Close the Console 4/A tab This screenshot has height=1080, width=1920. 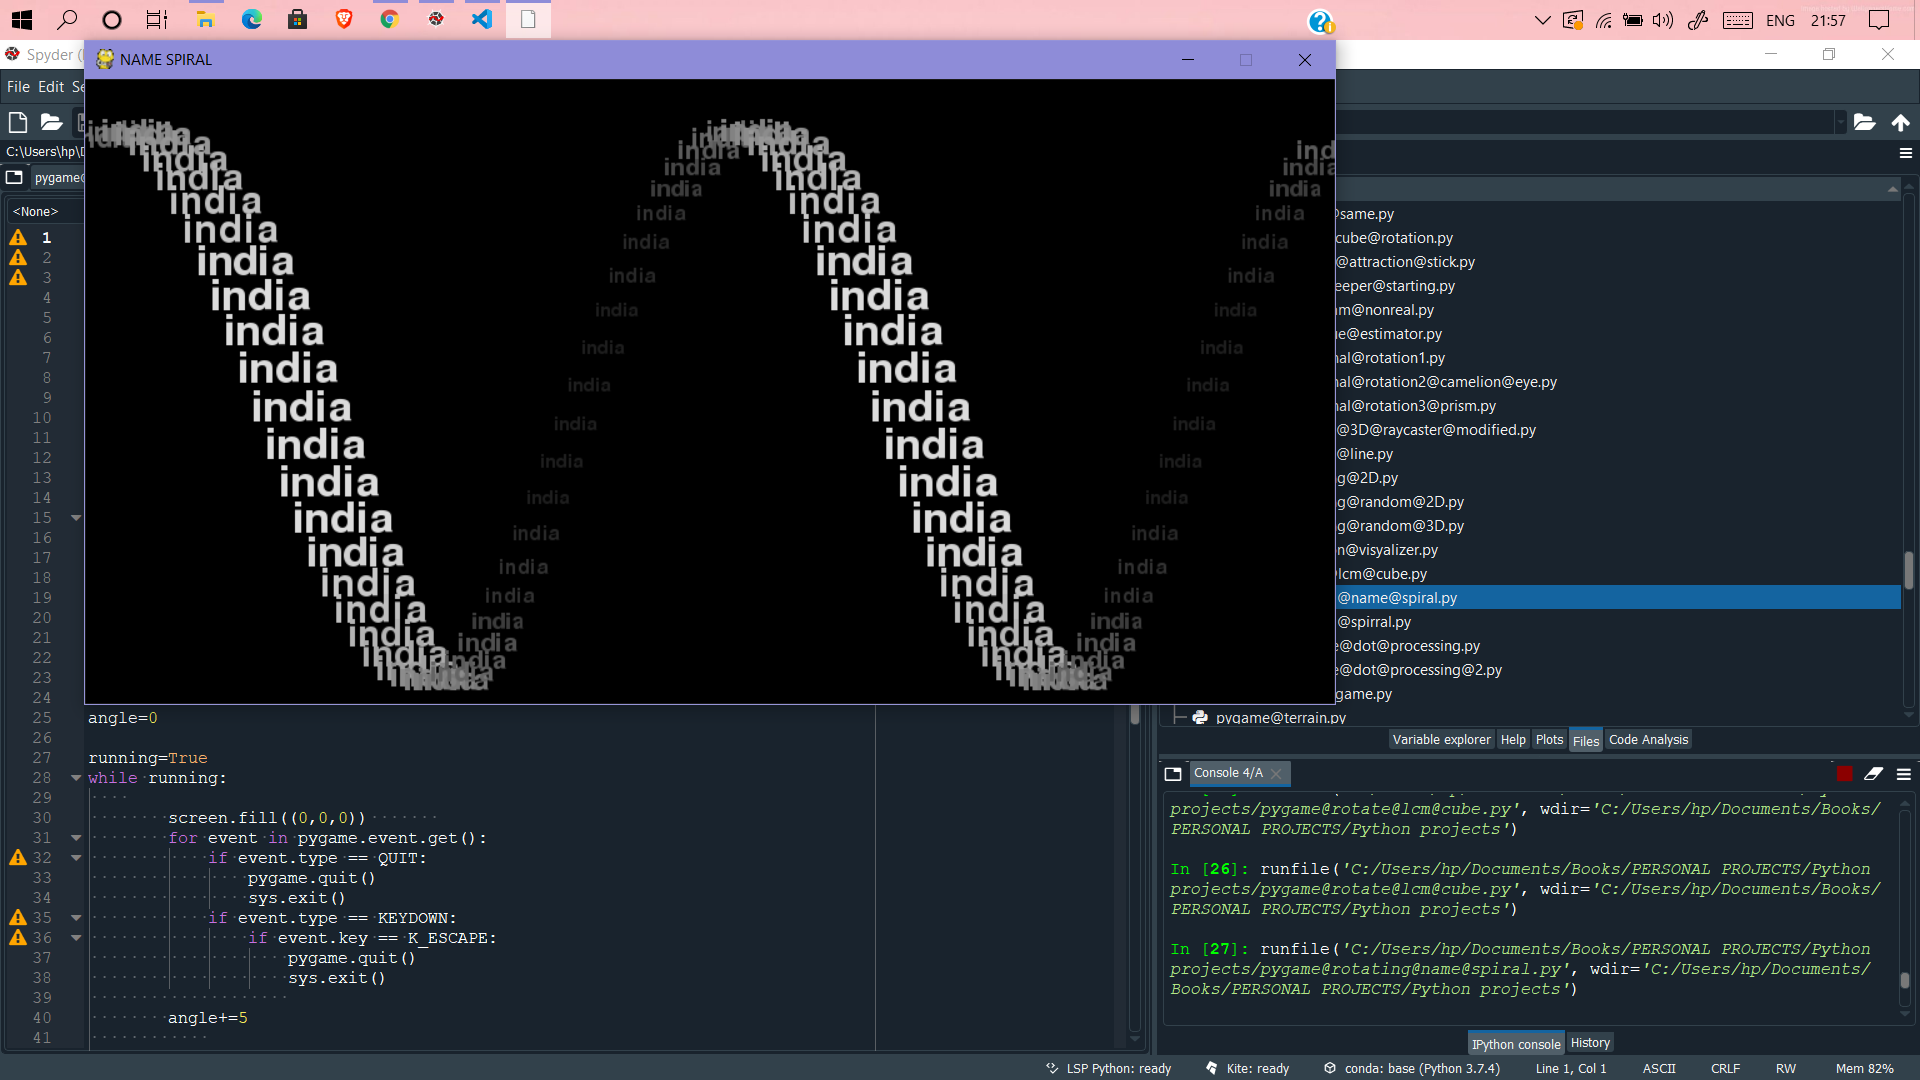point(1276,773)
